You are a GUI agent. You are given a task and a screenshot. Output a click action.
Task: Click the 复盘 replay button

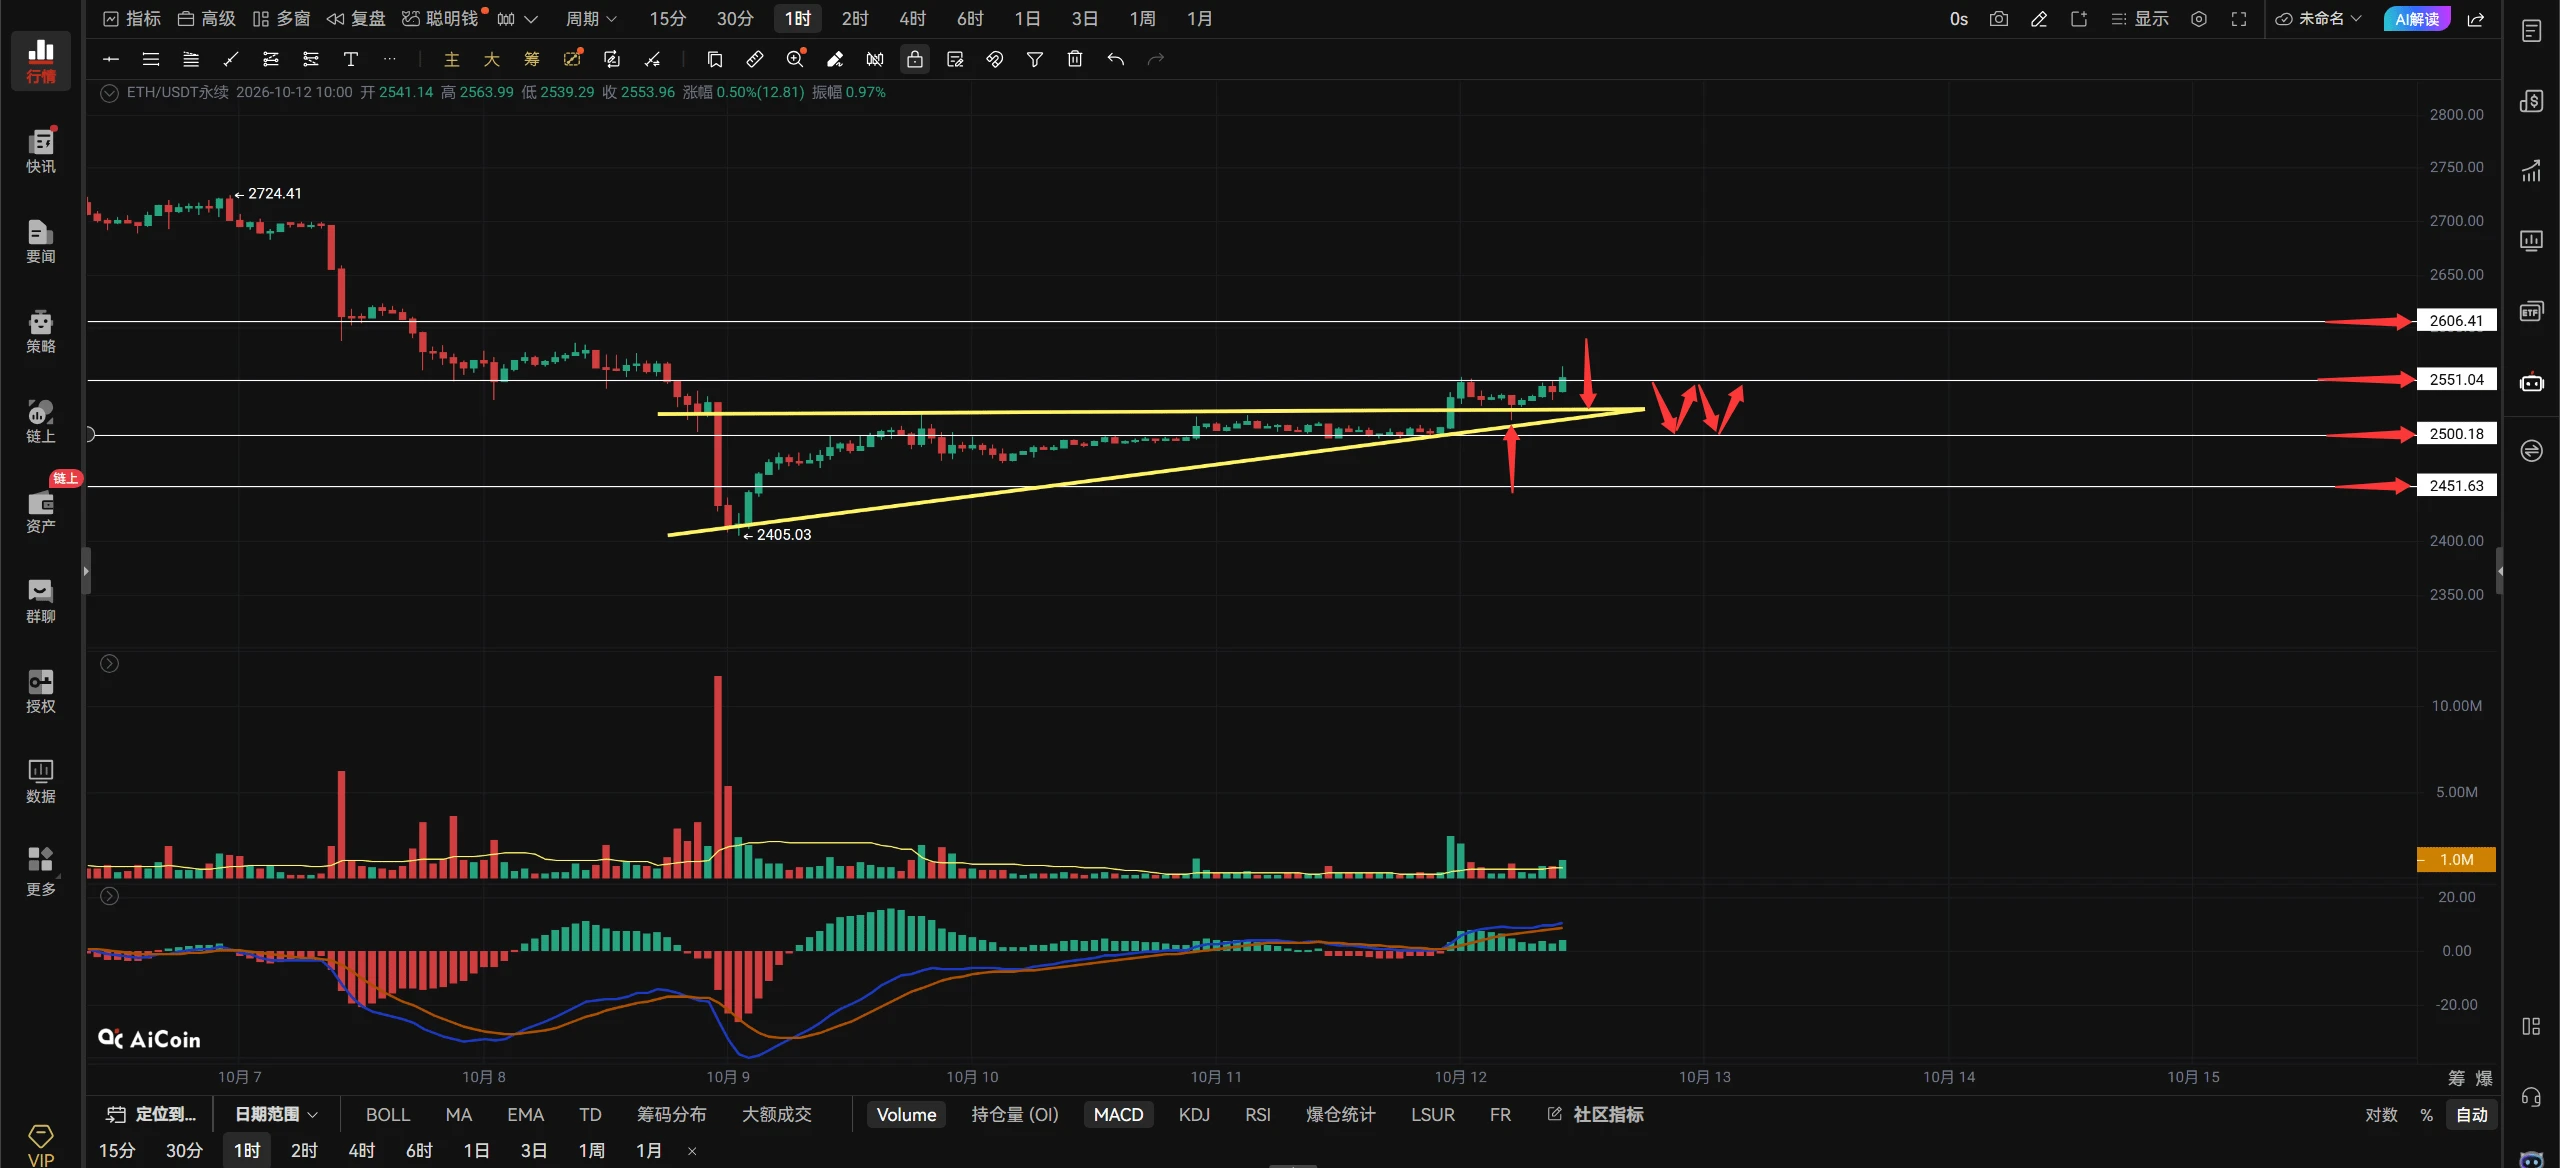(356, 19)
